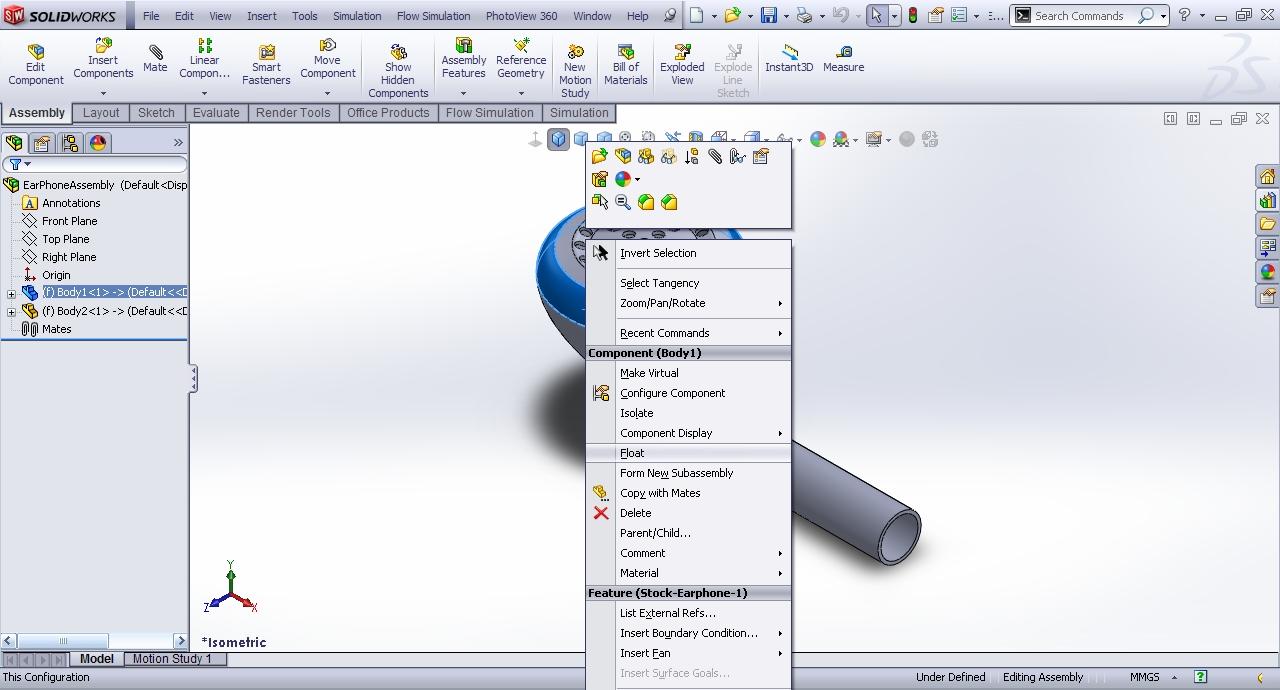Click the Search Commands field

(x=1083, y=16)
